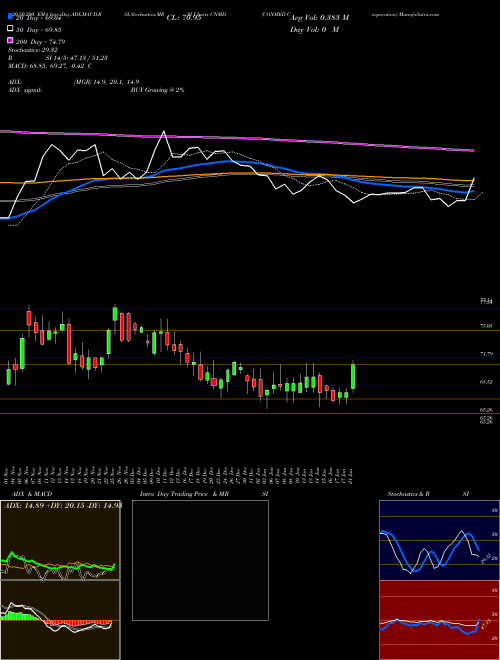
Task: Select the '50 Day = 69.85' legend text
Action: tap(41, 30)
